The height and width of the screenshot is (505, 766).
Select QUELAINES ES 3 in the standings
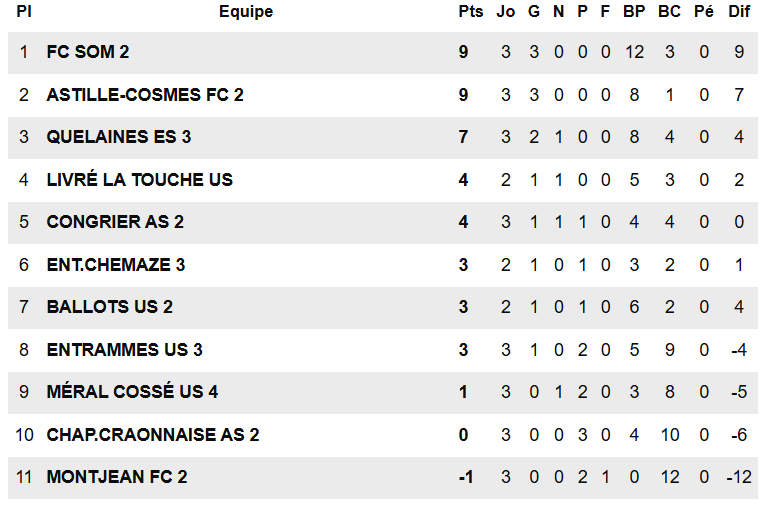(x=118, y=137)
